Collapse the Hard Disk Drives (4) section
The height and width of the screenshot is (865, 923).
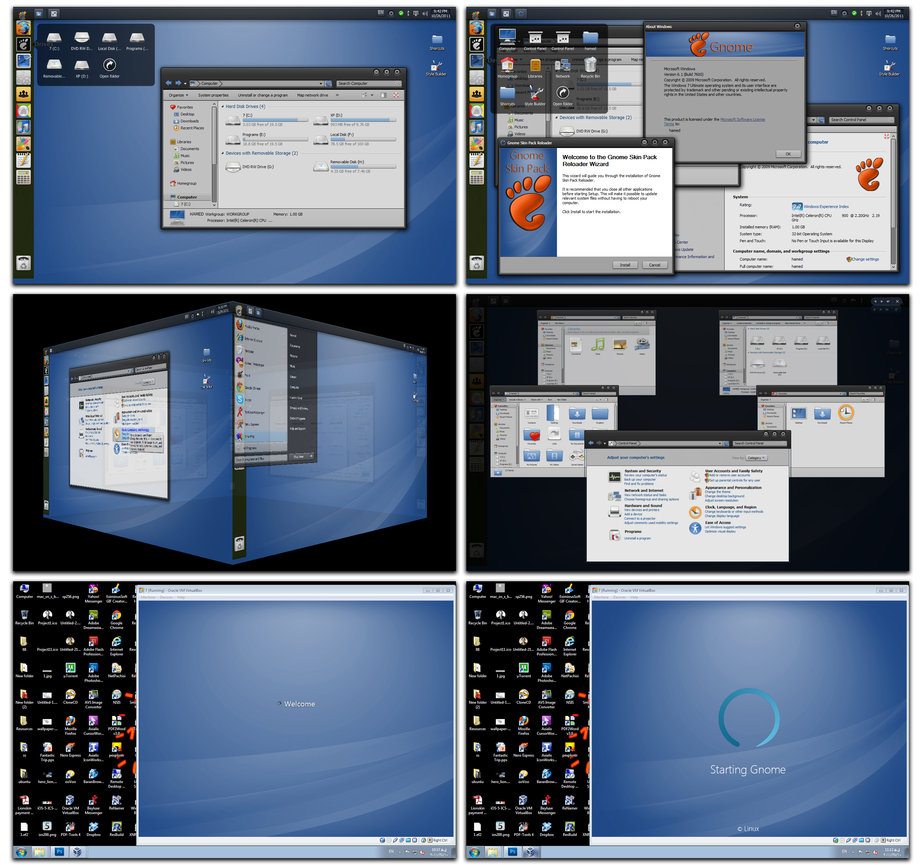click(x=224, y=106)
